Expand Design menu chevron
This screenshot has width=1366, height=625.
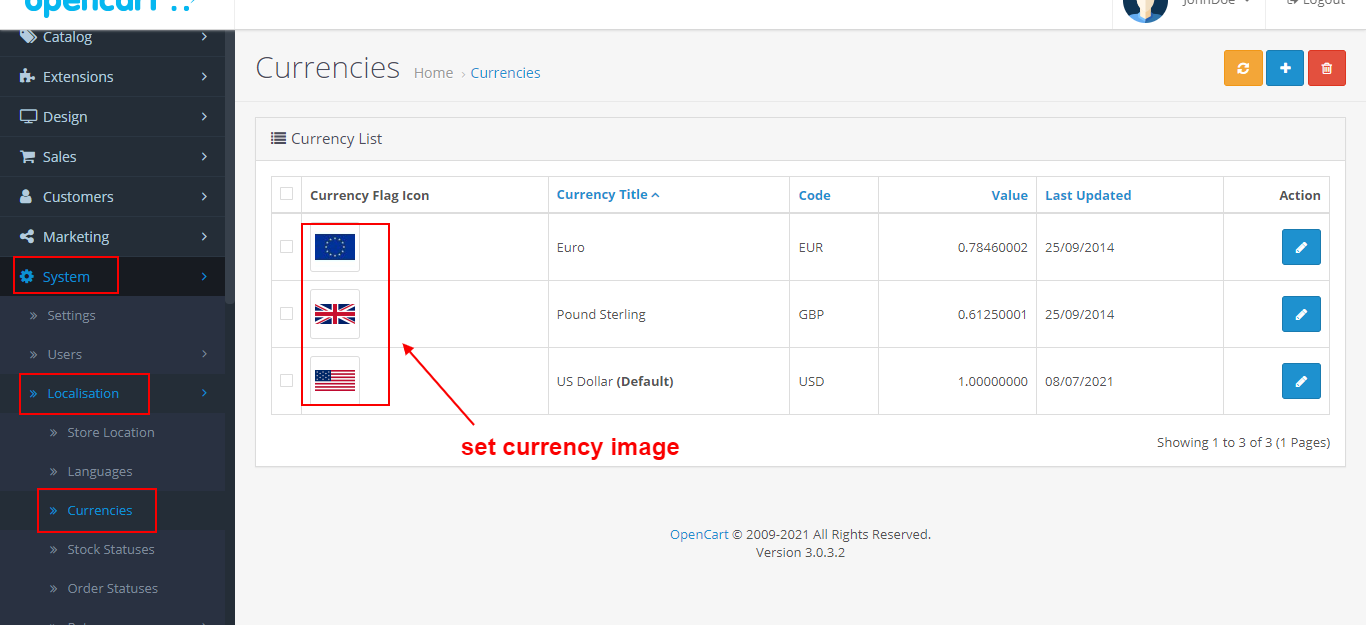tap(204, 117)
